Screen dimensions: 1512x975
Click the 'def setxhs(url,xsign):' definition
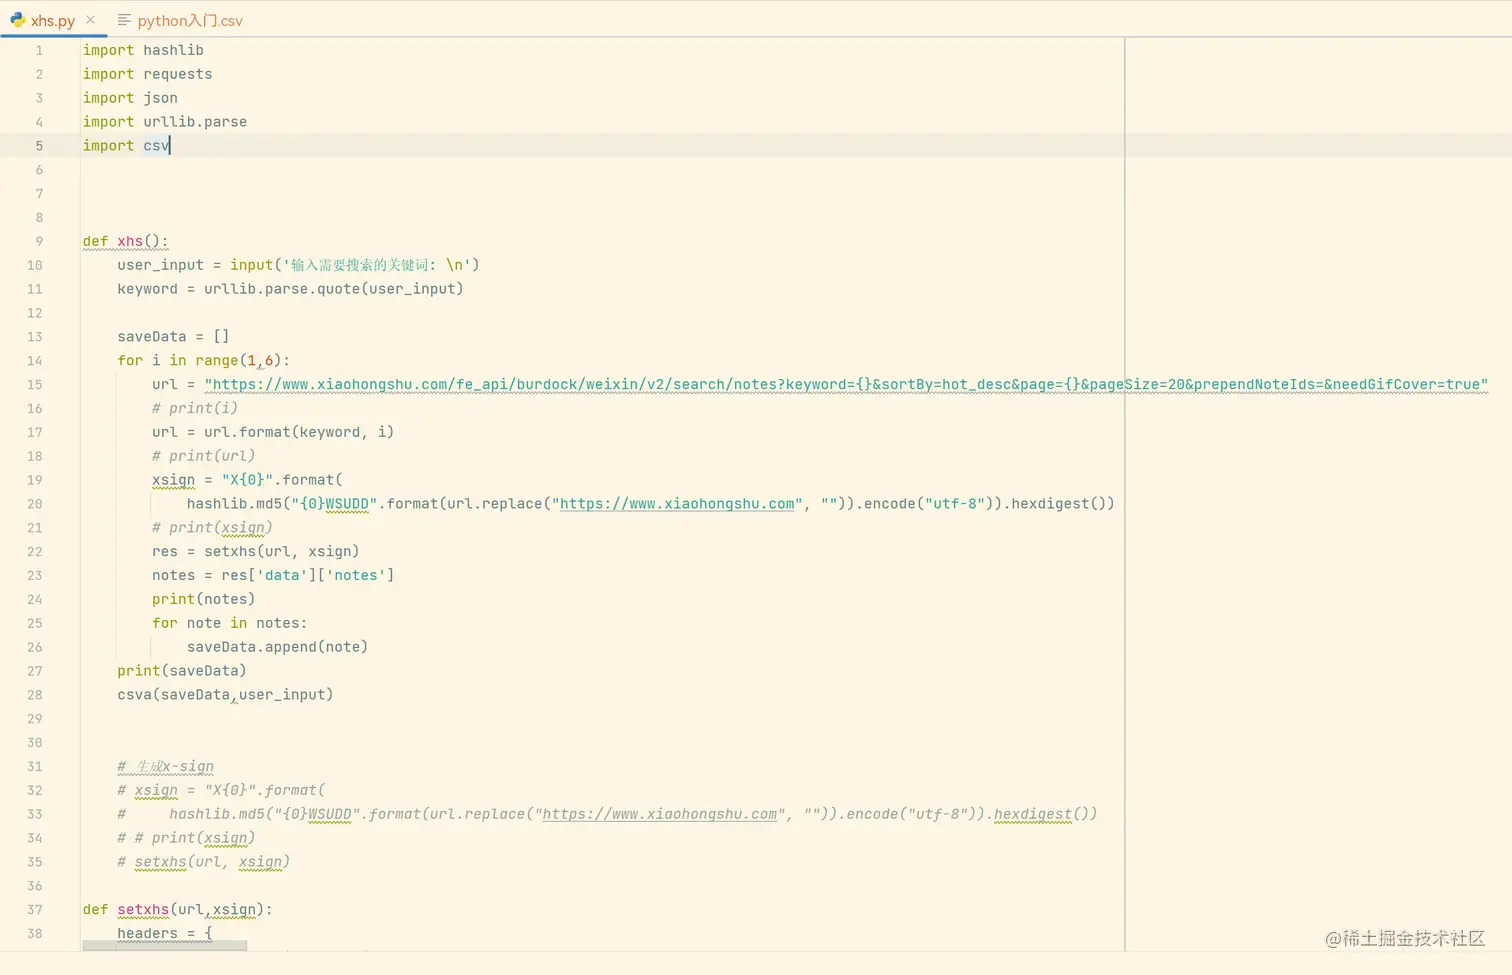[x=177, y=910]
